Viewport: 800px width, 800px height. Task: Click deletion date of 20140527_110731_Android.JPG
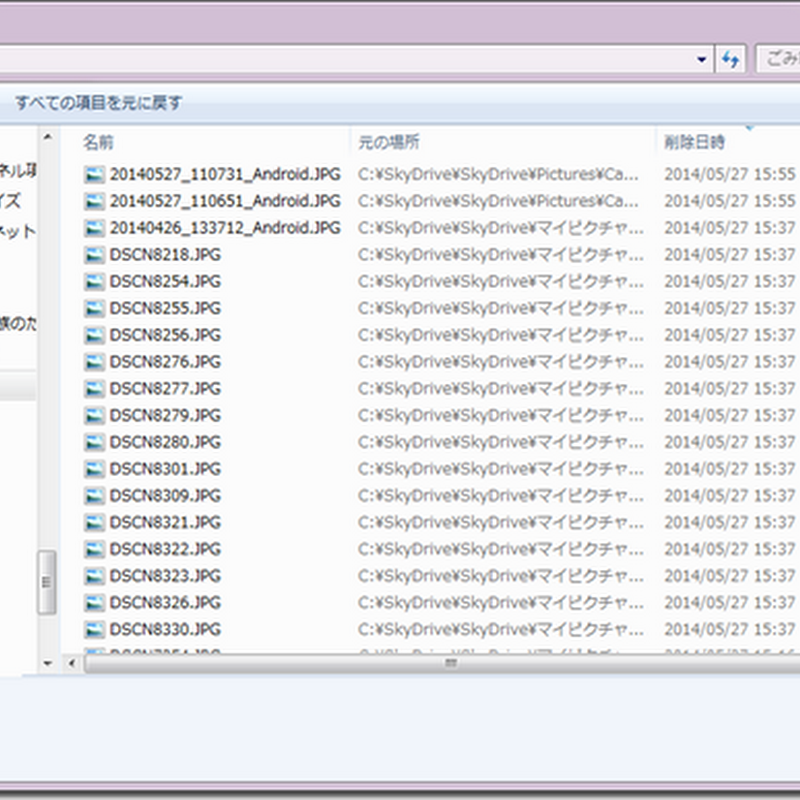pyautogui.click(x=730, y=174)
